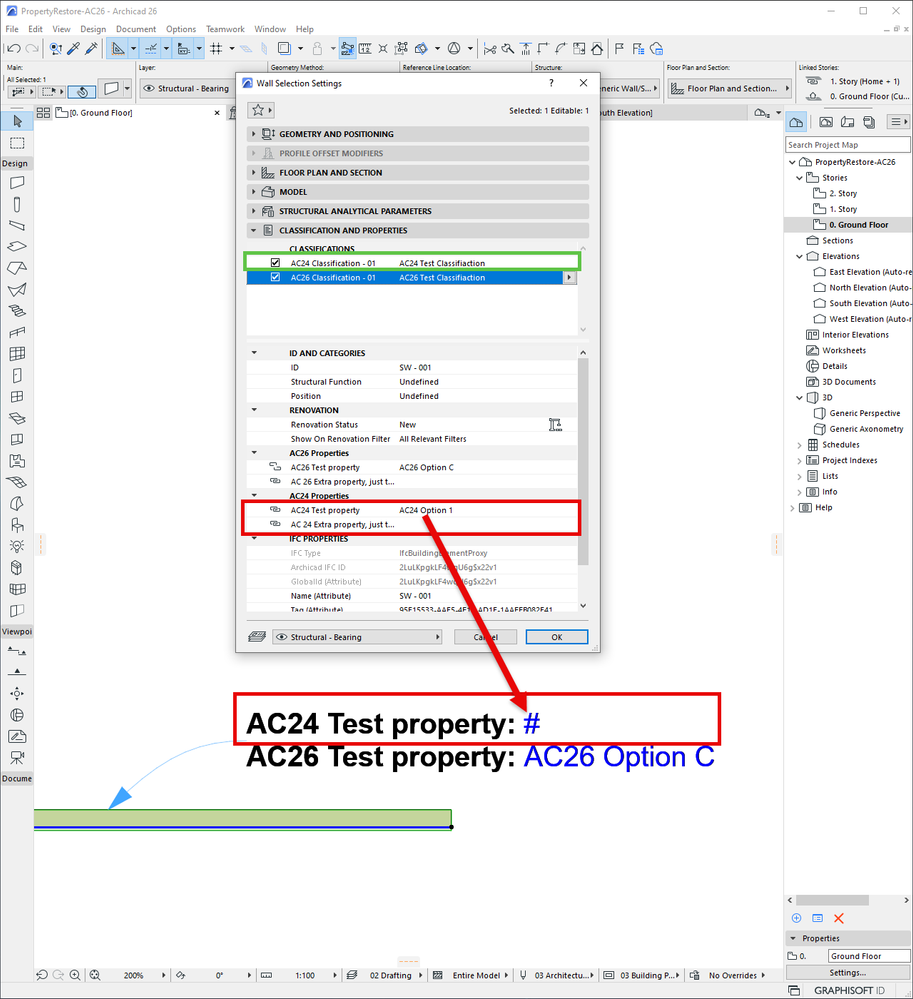This screenshot has width=913, height=999.
Task: Toggle link icon for AC 26 Extra property
Action: pyautogui.click(x=275, y=481)
